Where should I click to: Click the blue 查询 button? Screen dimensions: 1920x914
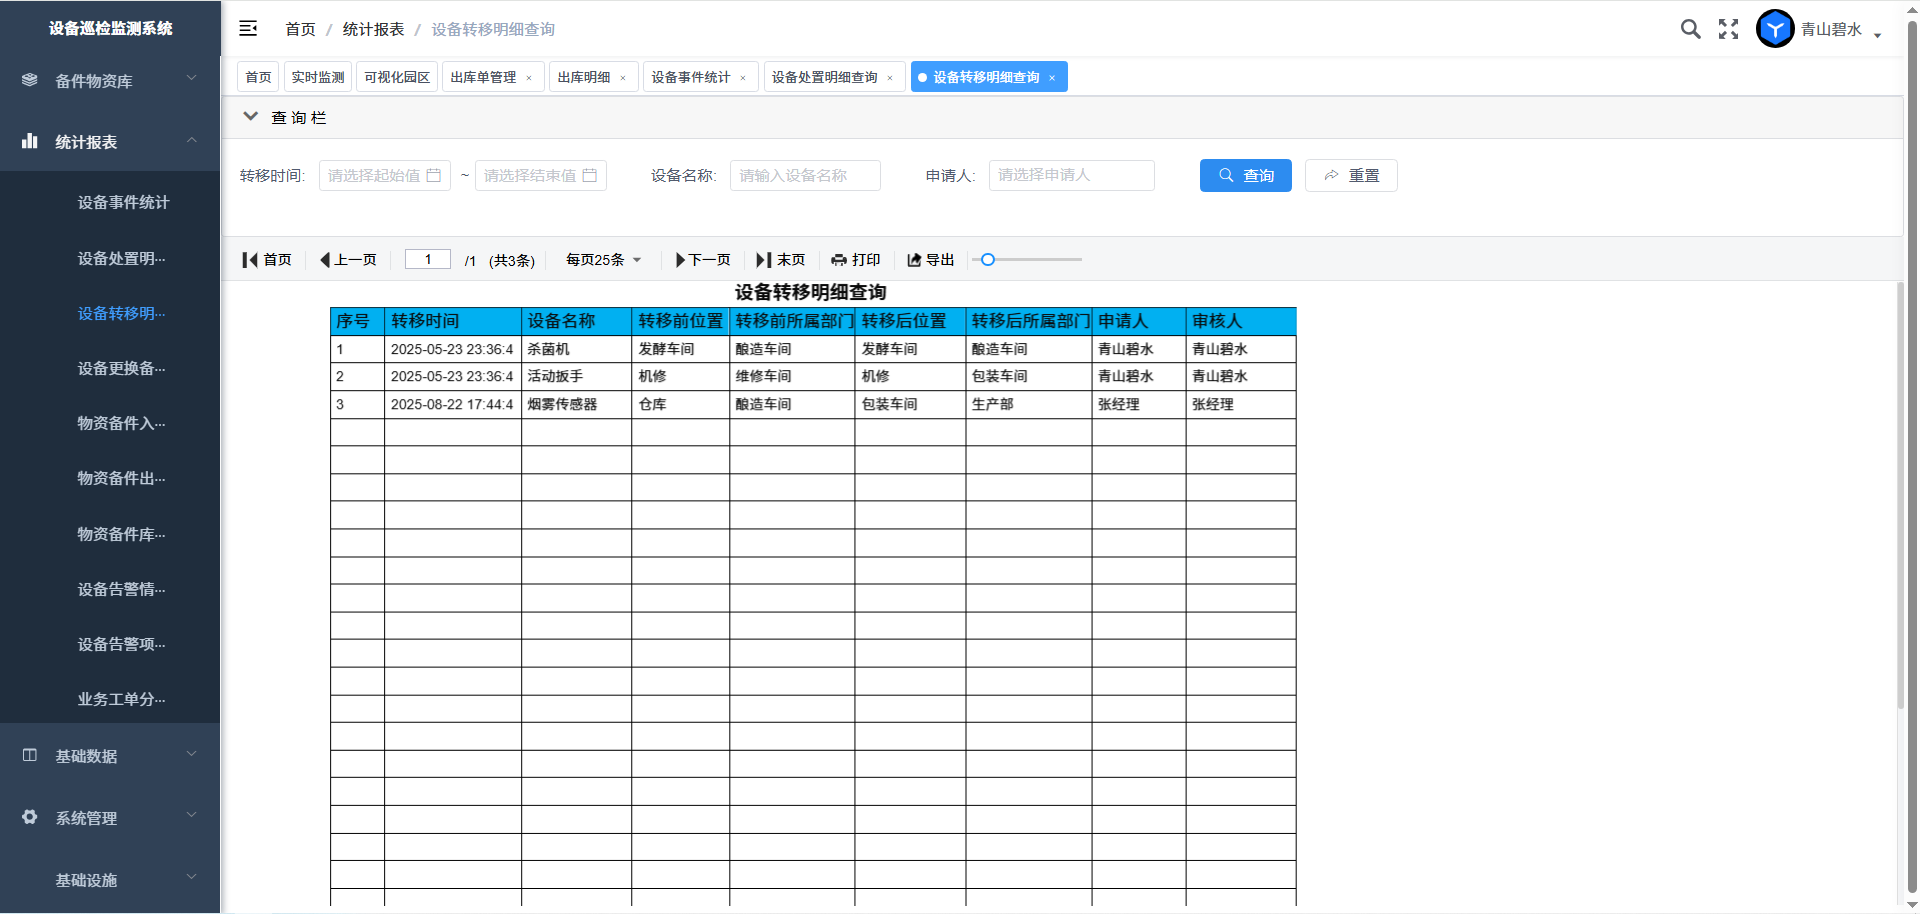click(1245, 175)
